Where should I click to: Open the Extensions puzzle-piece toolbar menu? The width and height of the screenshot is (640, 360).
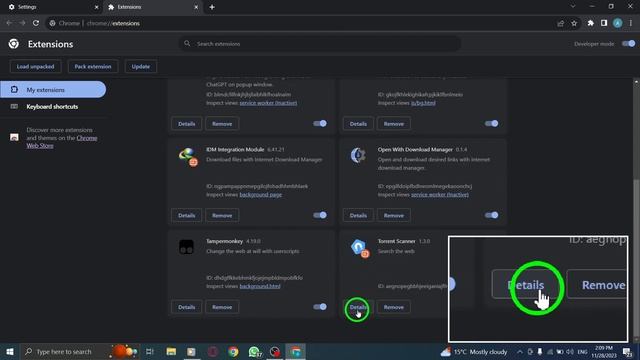coord(590,23)
